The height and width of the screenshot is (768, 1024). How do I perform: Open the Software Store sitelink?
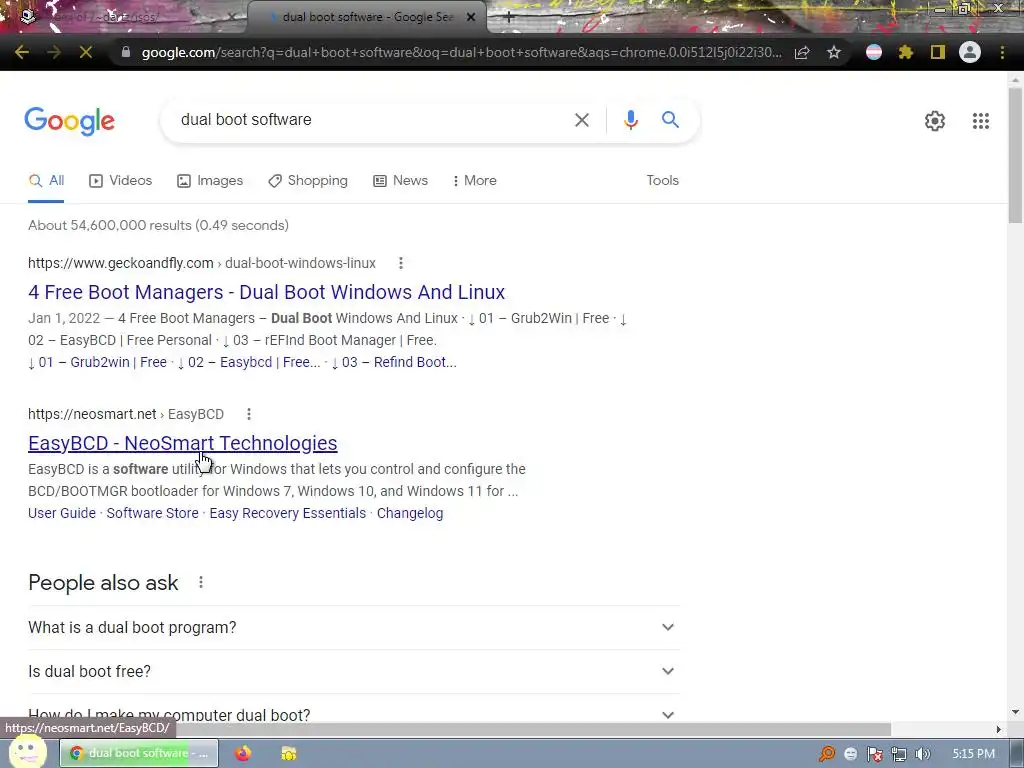point(152,513)
